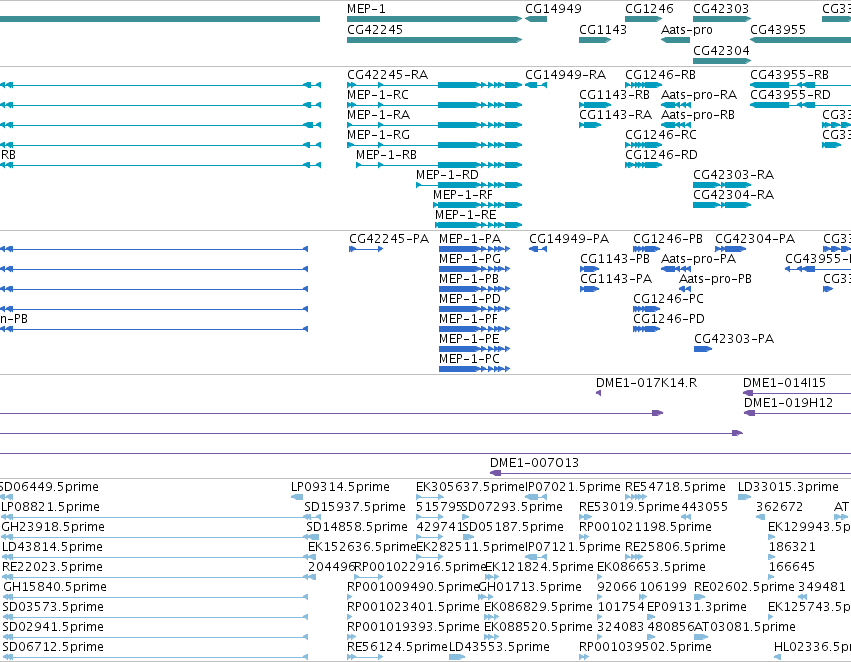
Task: Click protein CG1246-PC
Action: 646,309
